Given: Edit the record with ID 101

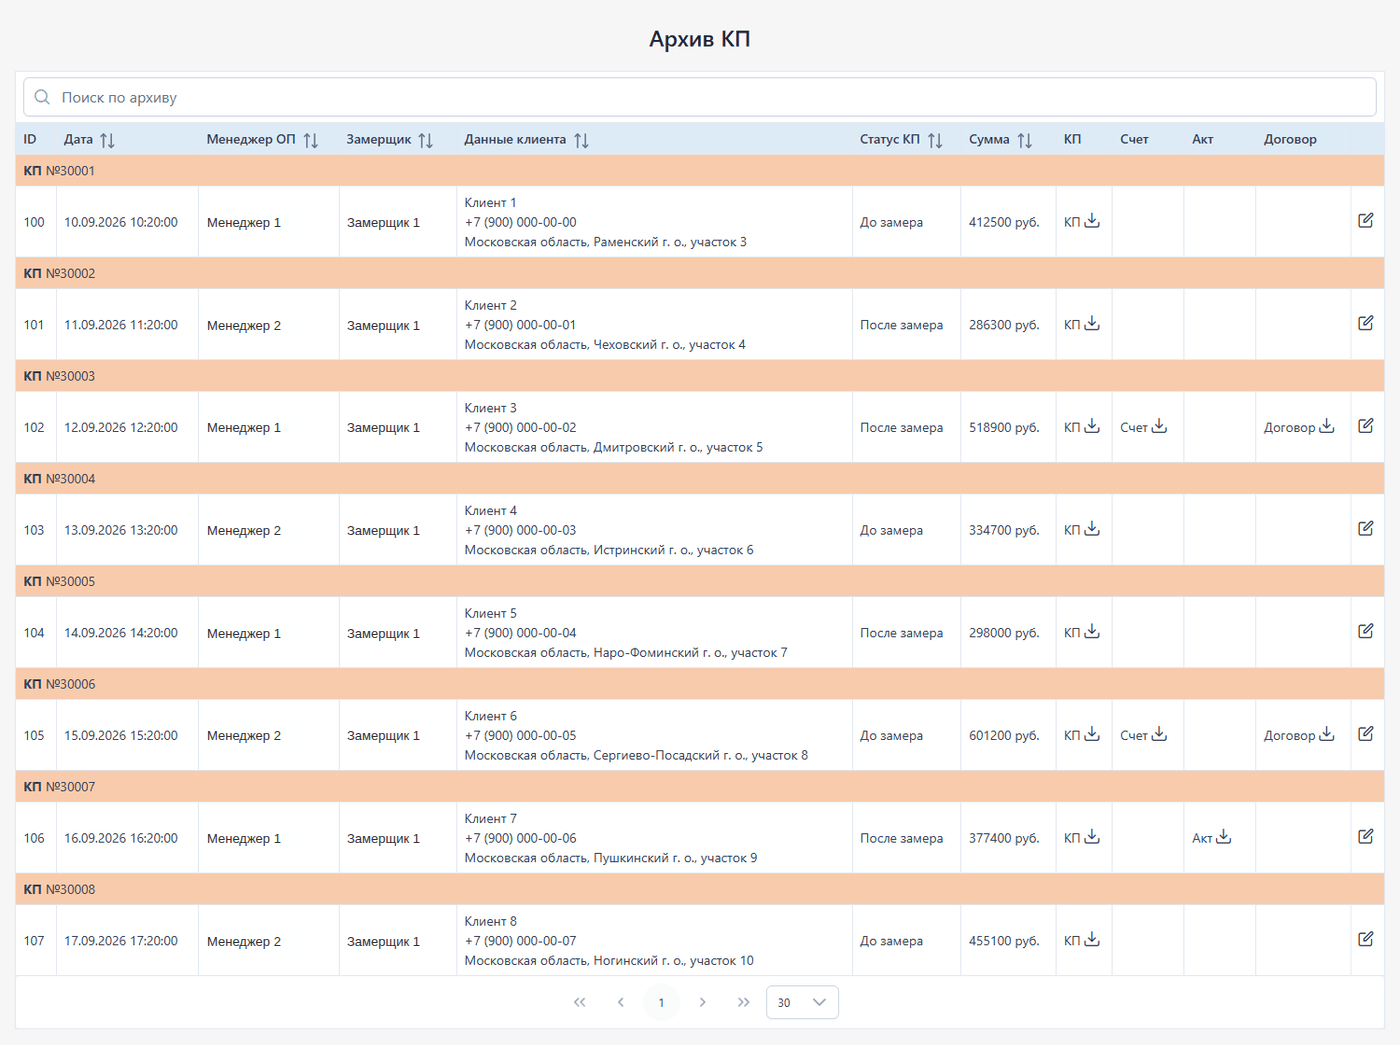Looking at the screenshot, I should point(1366,324).
